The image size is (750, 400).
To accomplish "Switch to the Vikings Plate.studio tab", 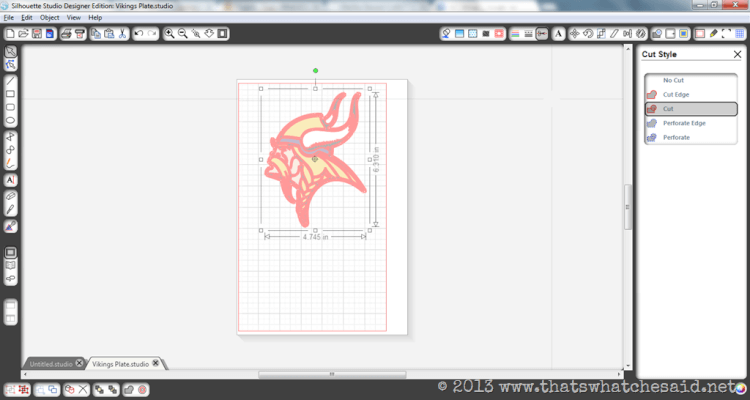I will (121, 364).
